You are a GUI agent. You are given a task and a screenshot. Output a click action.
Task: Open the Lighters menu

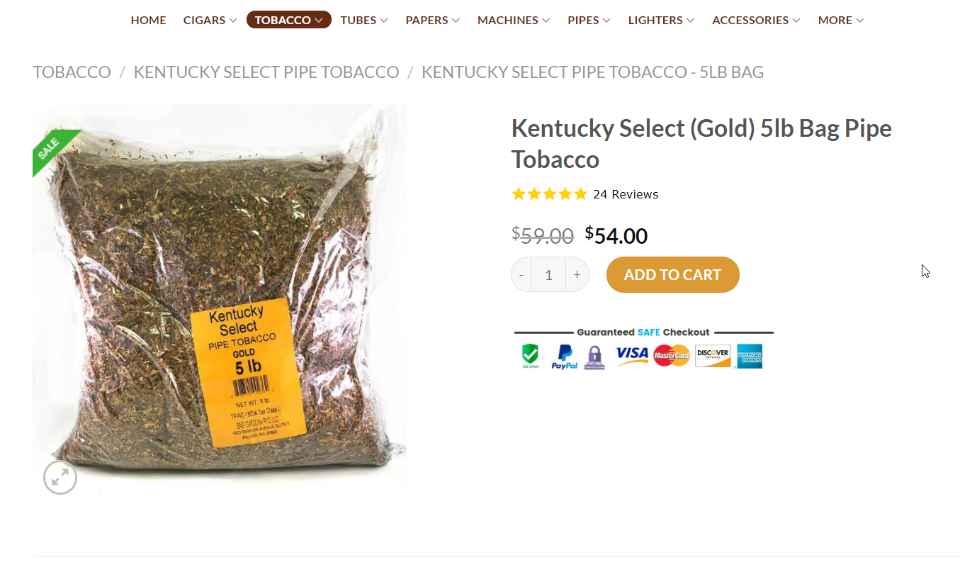tap(661, 20)
